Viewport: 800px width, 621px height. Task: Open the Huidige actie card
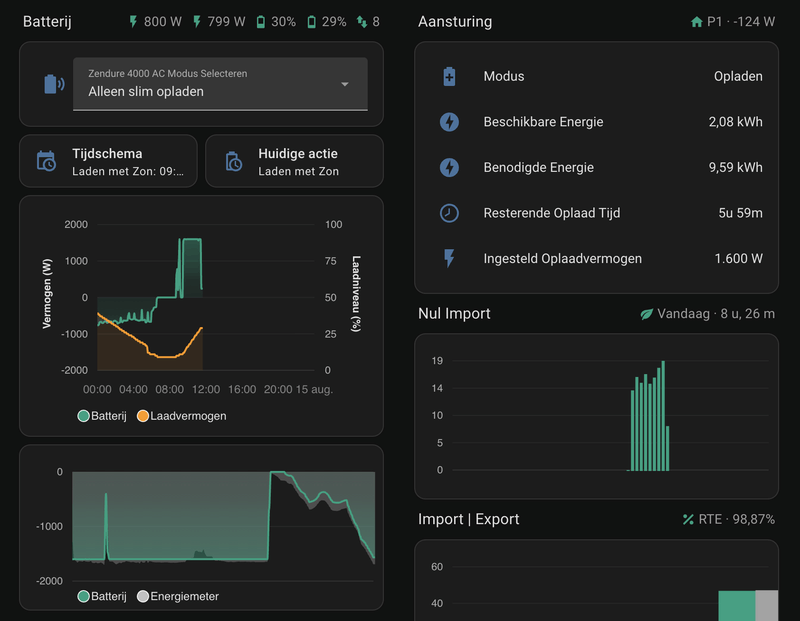pyautogui.click(x=294, y=161)
